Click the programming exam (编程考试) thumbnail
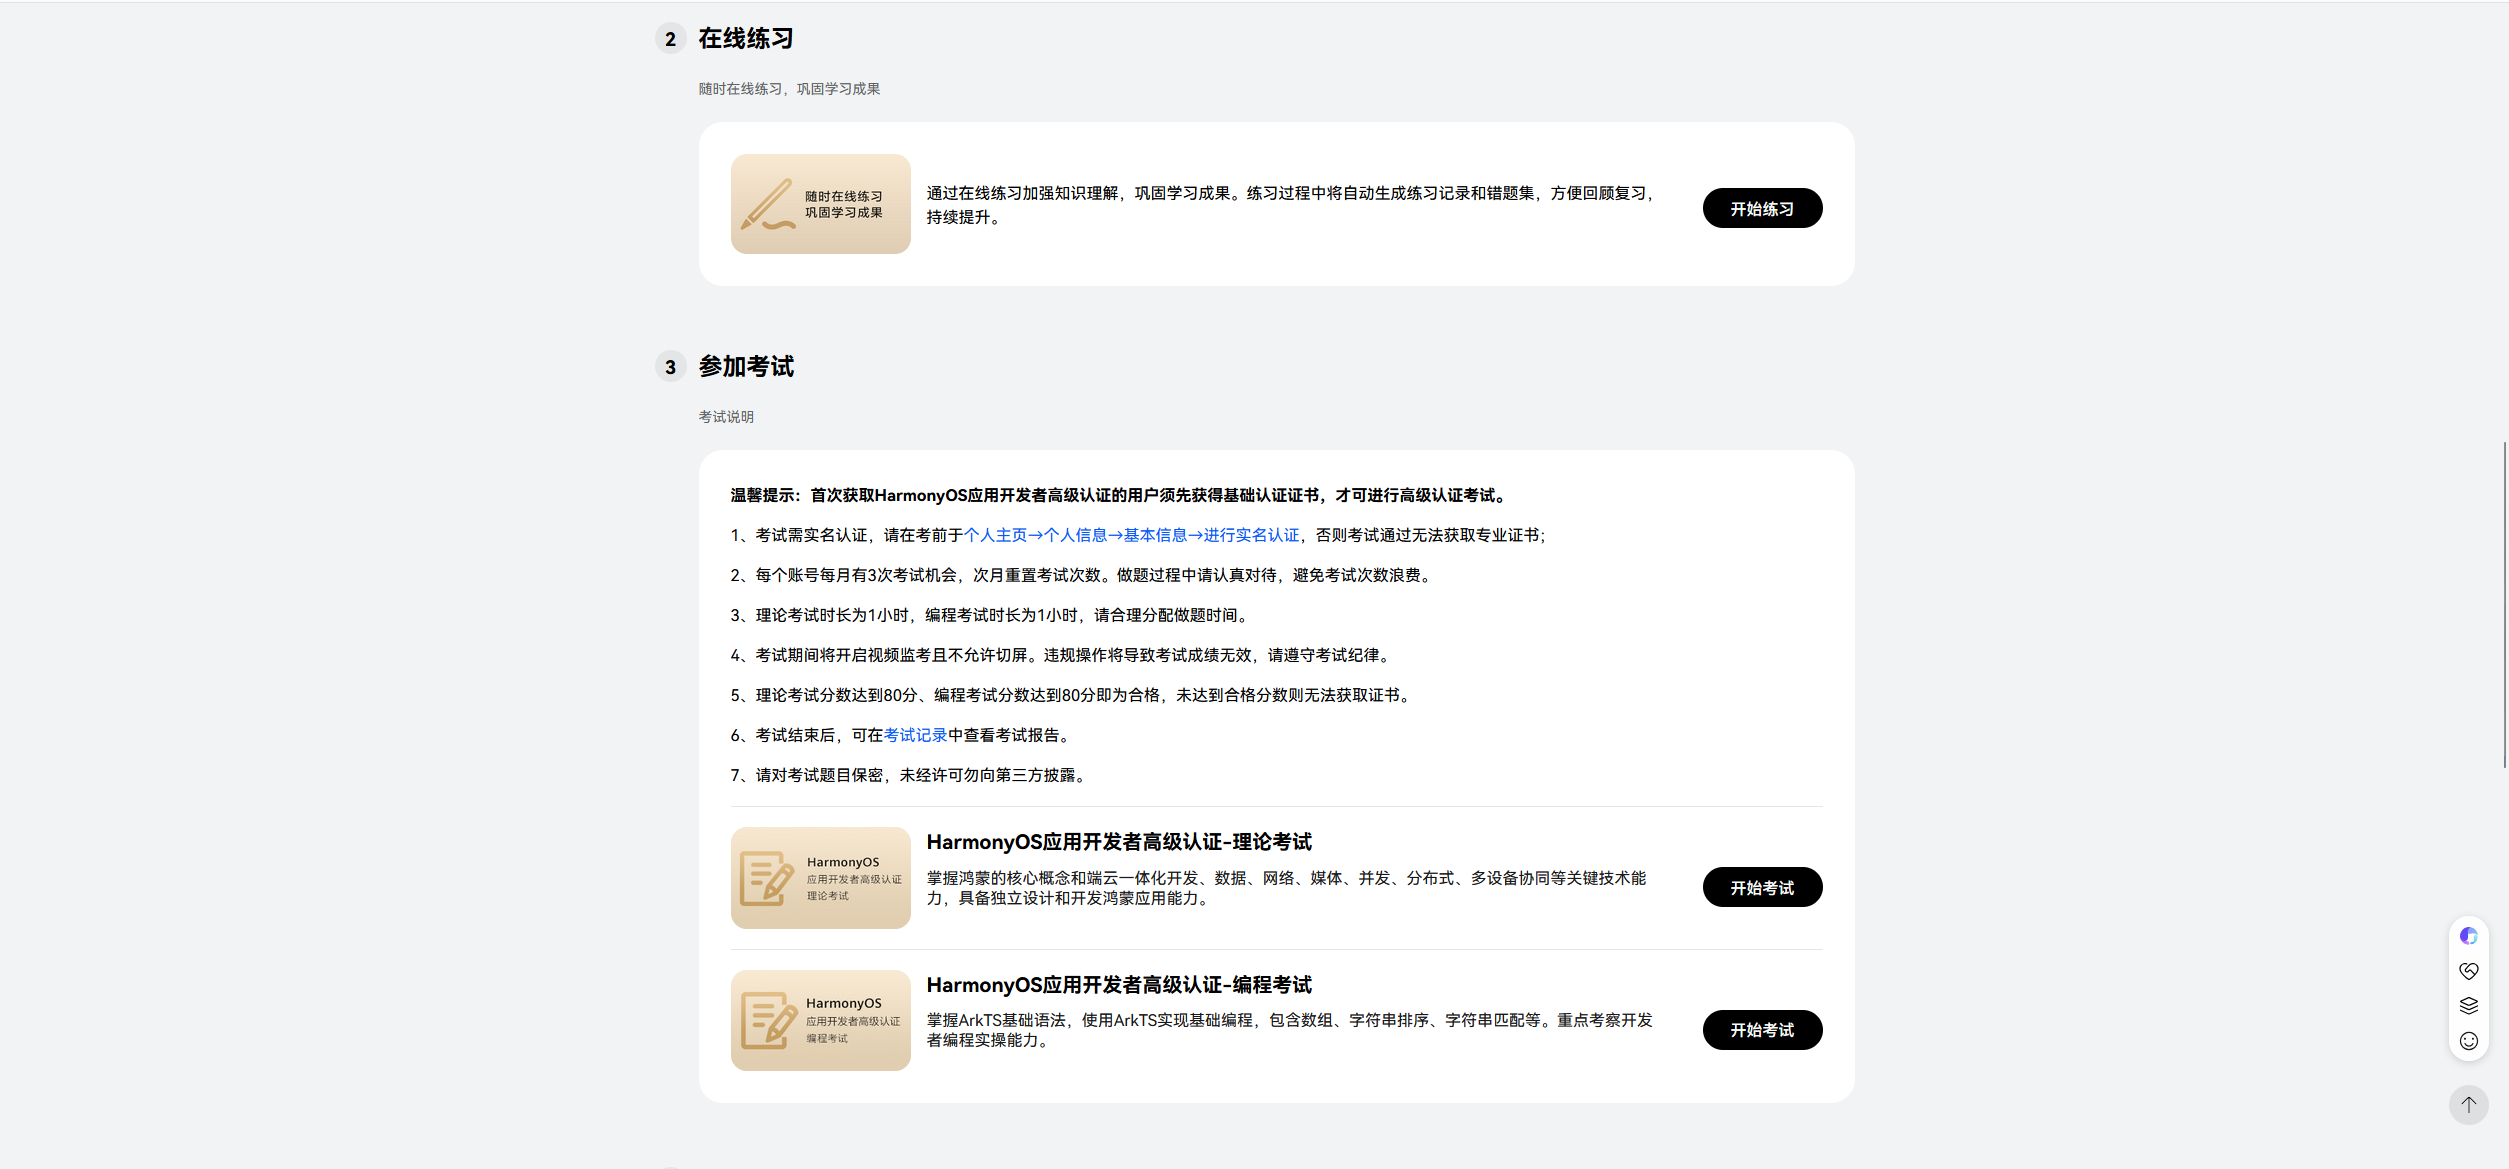The height and width of the screenshot is (1169, 2509). click(x=820, y=1020)
